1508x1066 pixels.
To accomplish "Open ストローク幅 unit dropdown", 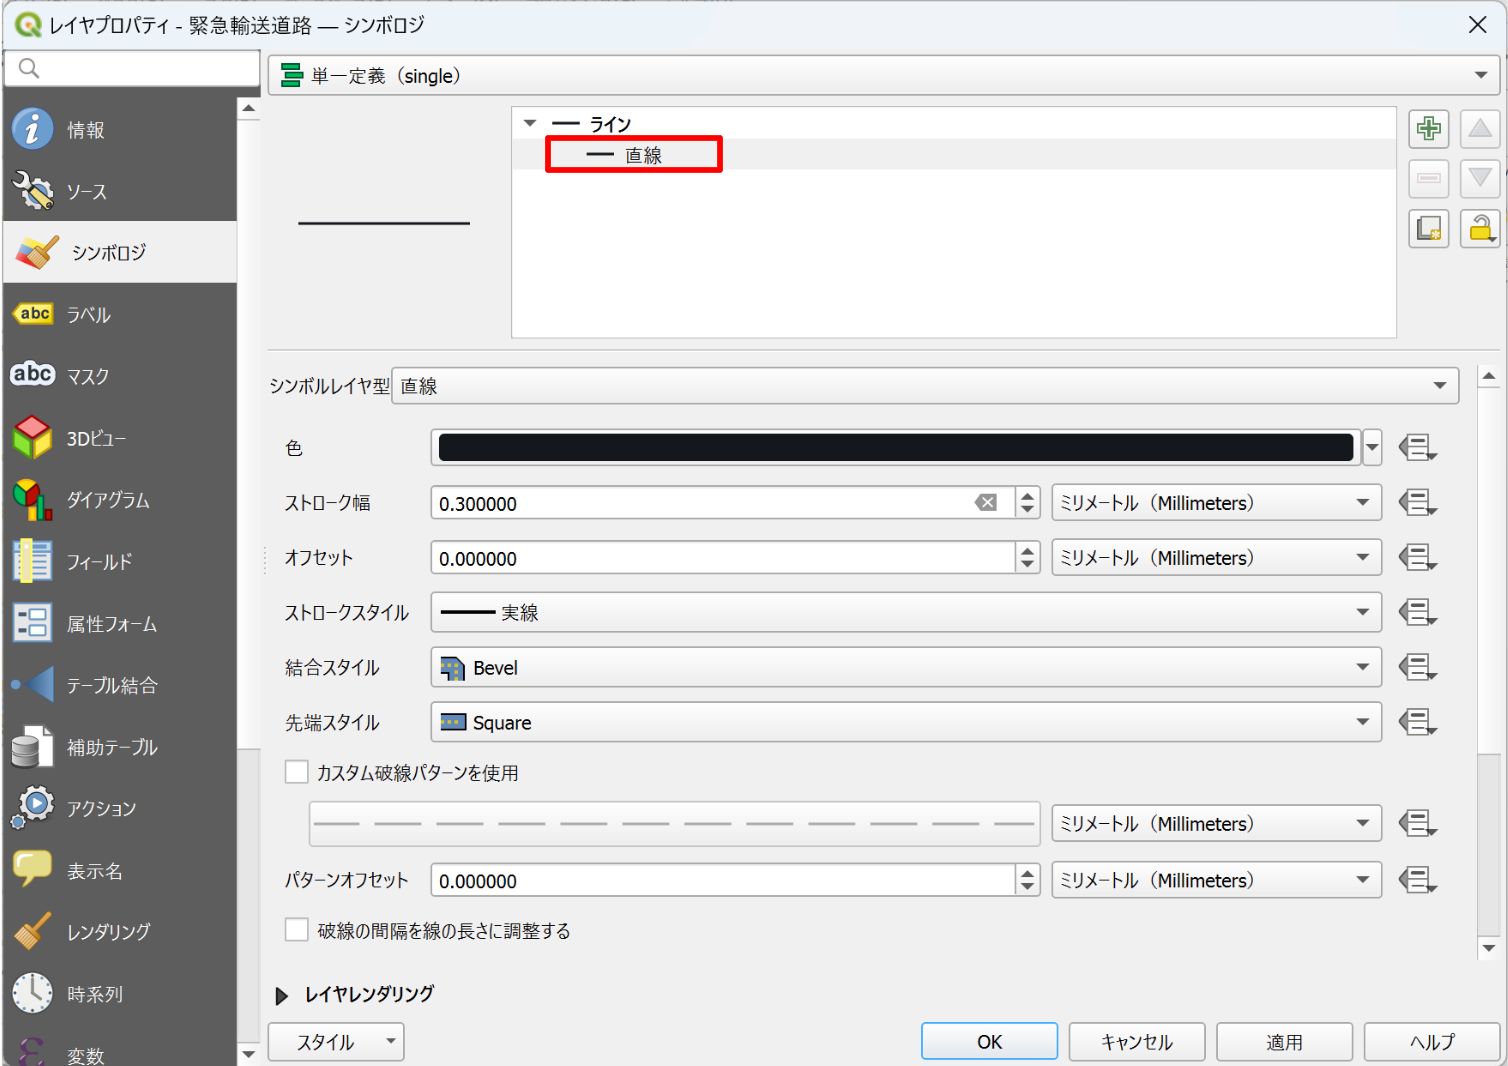I will [1216, 503].
